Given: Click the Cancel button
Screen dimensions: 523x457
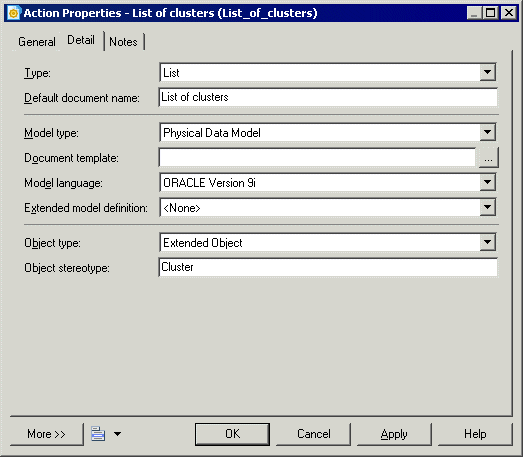Looking at the screenshot, I should [x=314, y=434].
